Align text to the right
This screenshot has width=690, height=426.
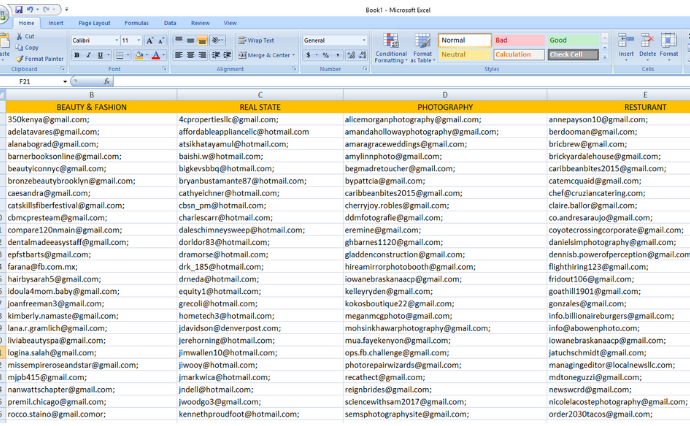pos(202,55)
